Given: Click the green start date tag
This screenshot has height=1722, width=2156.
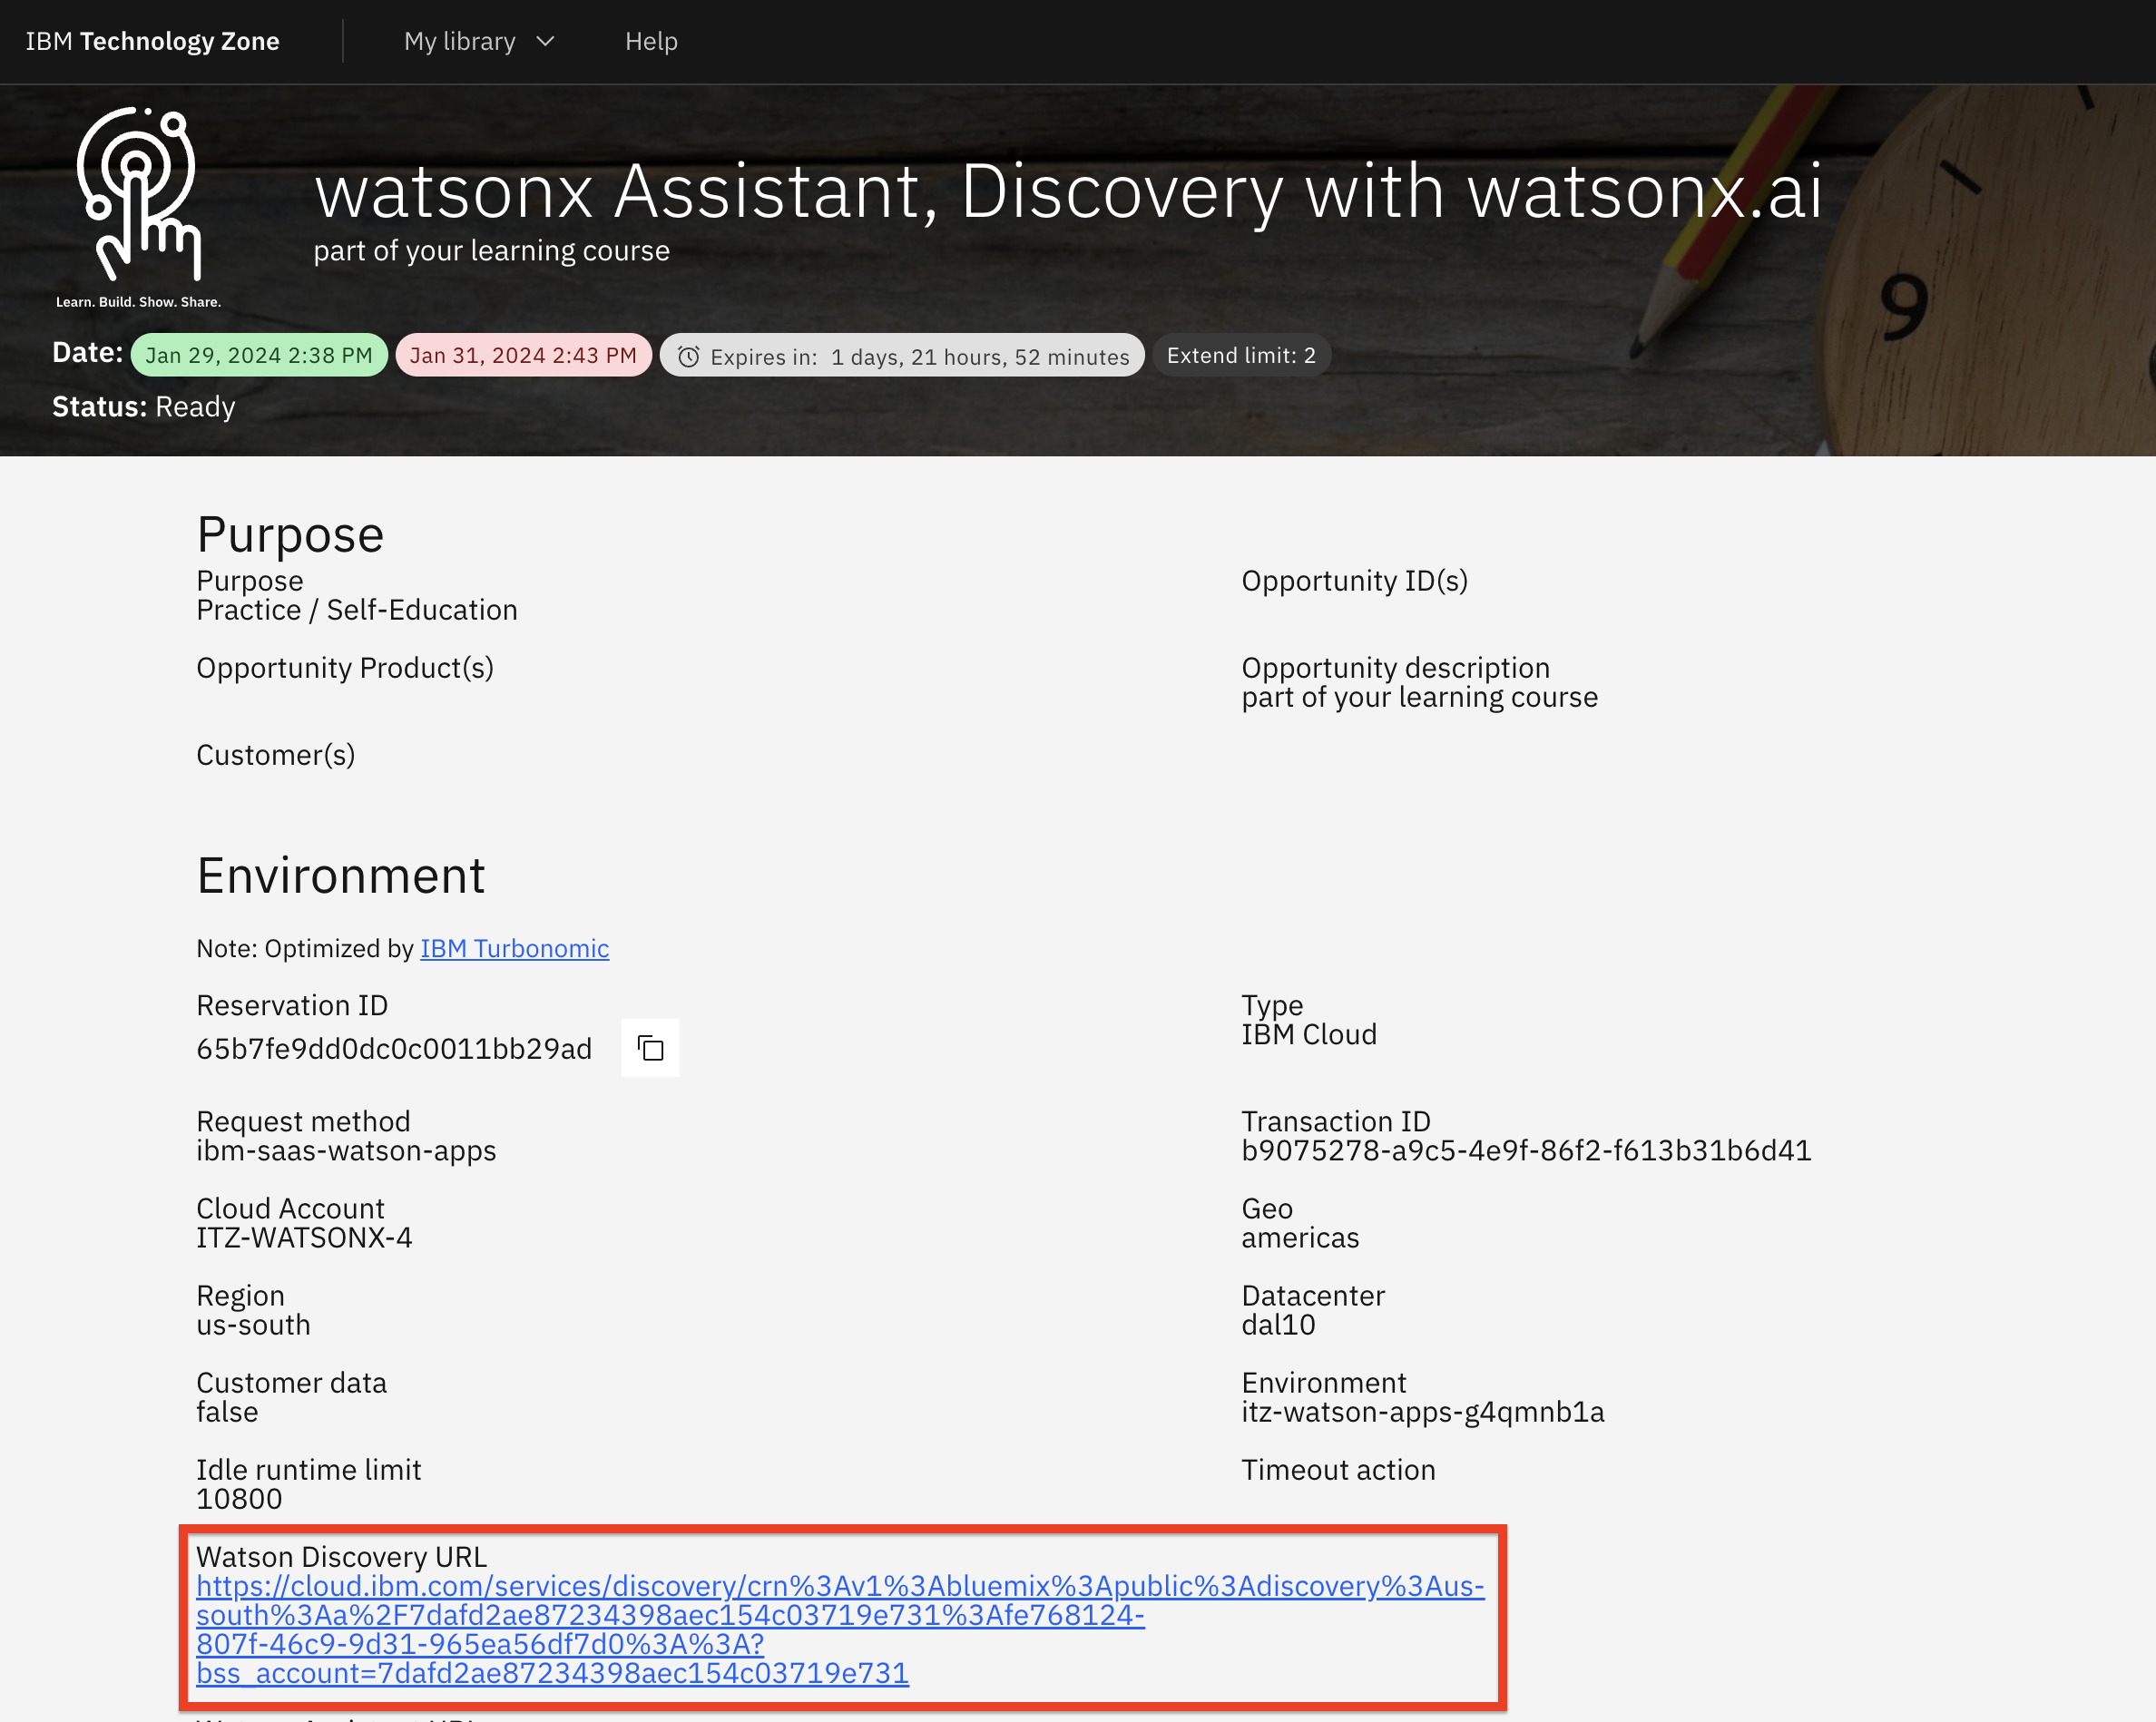Looking at the screenshot, I should point(259,355).
